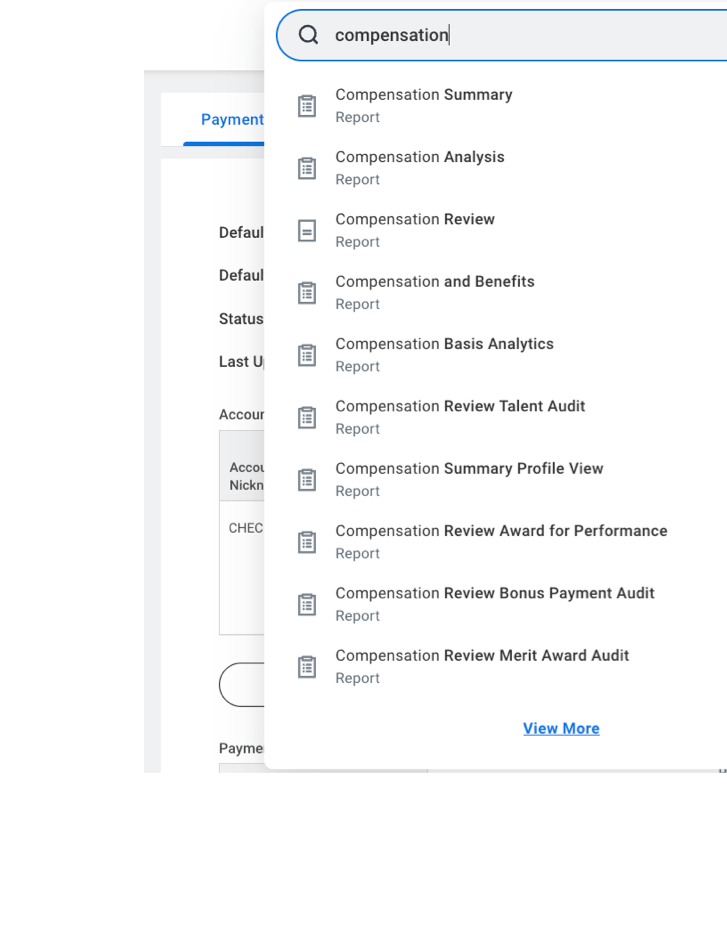Click the search box containing "compensation"
The image size is (727, 941).
tap(520, 35)
